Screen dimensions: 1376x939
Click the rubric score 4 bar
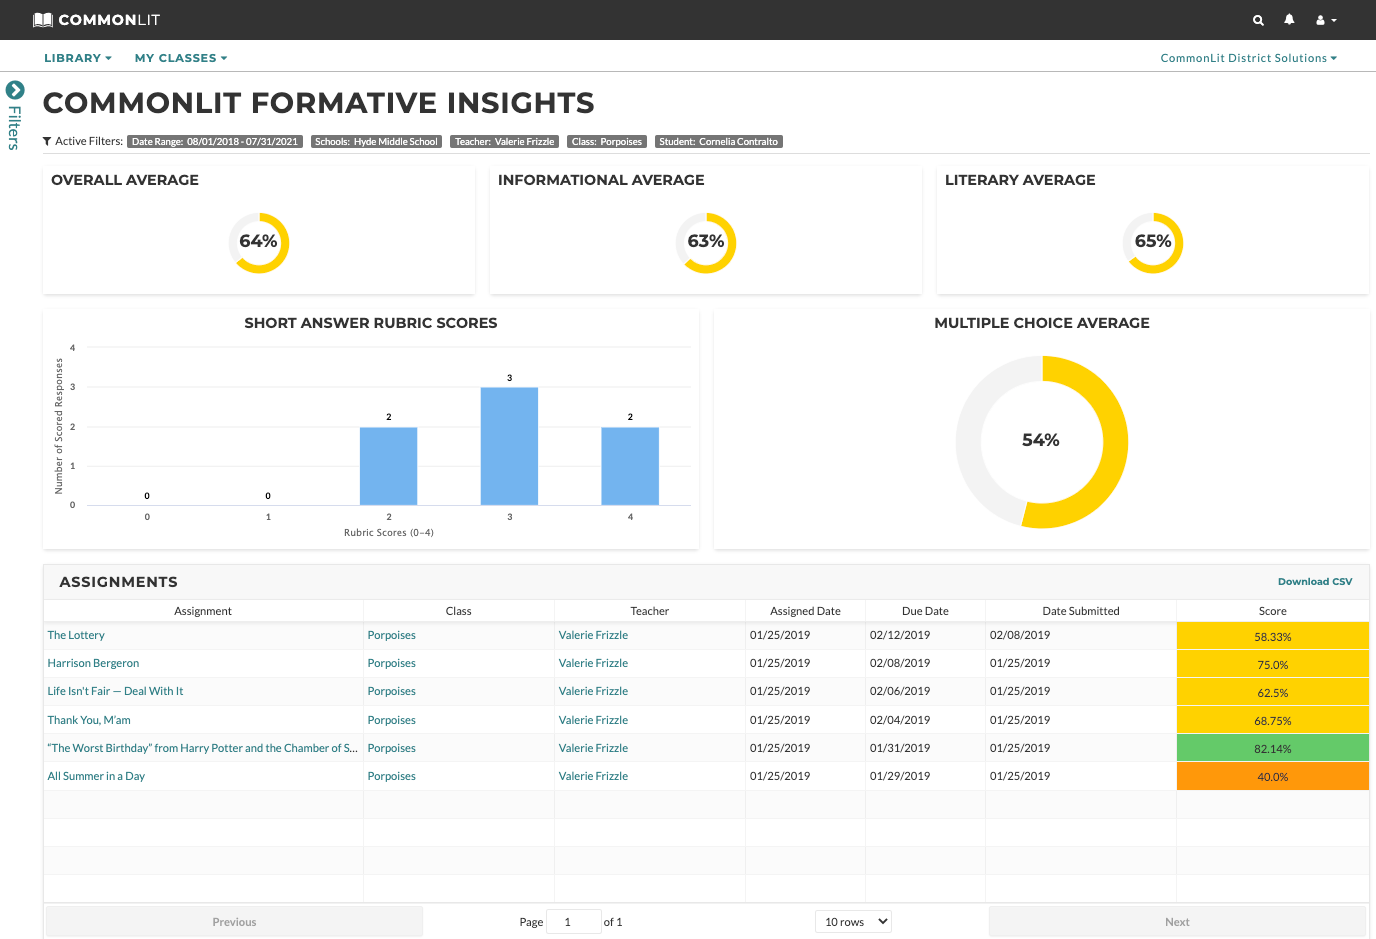point(630,466)
